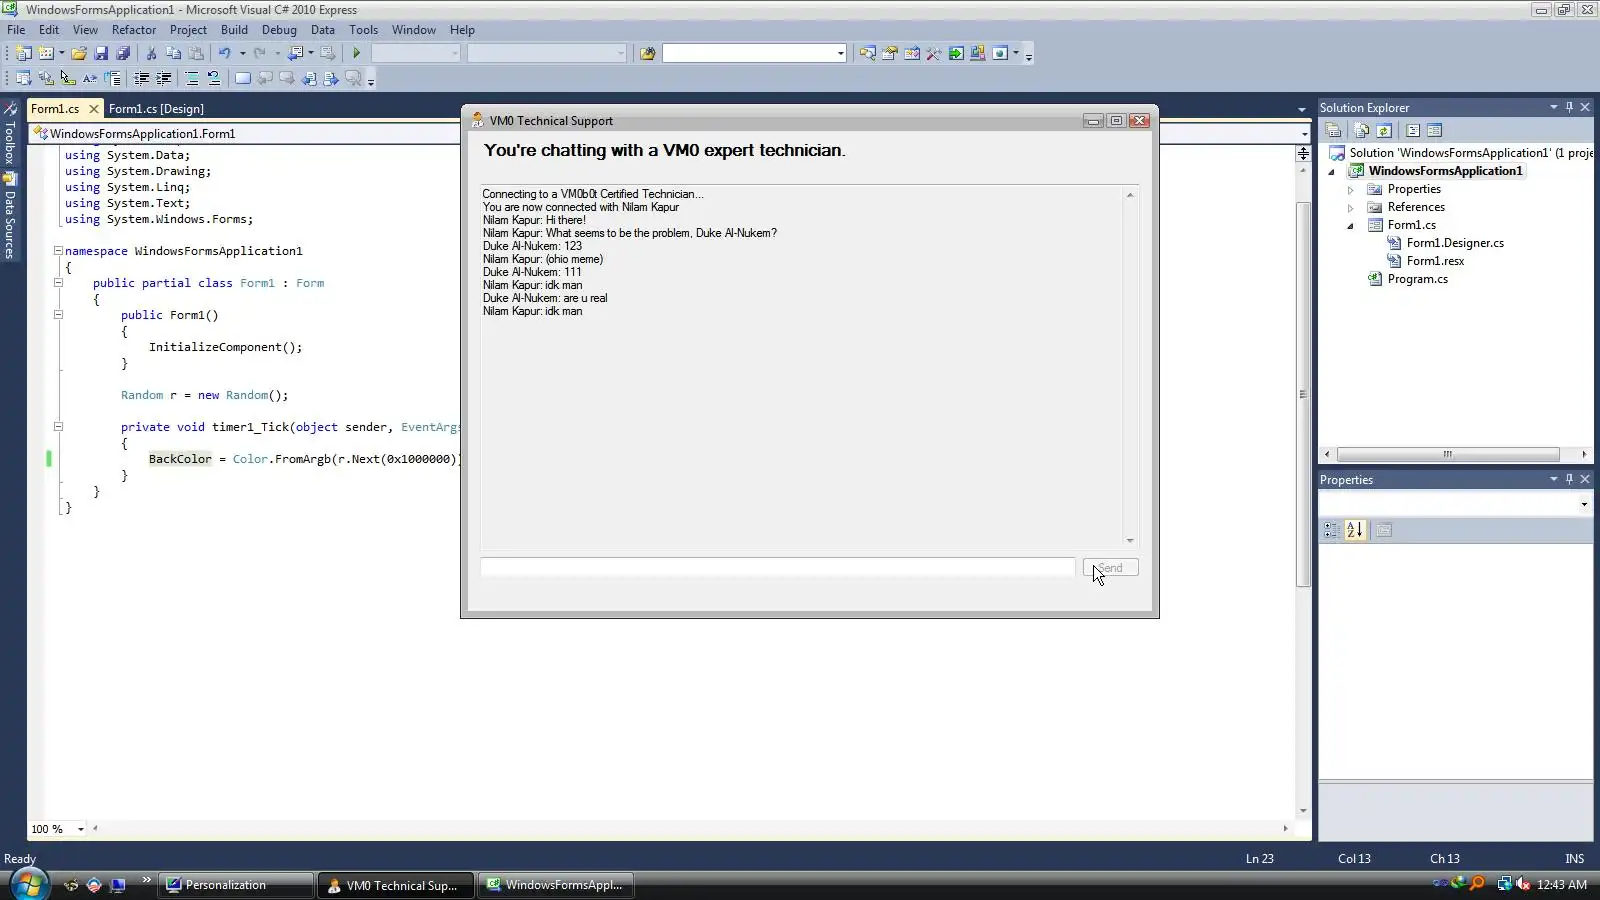This screenshot has width=1600, height=900.
Task: Click the Send button in chat window
Action: coord(1110,568)
